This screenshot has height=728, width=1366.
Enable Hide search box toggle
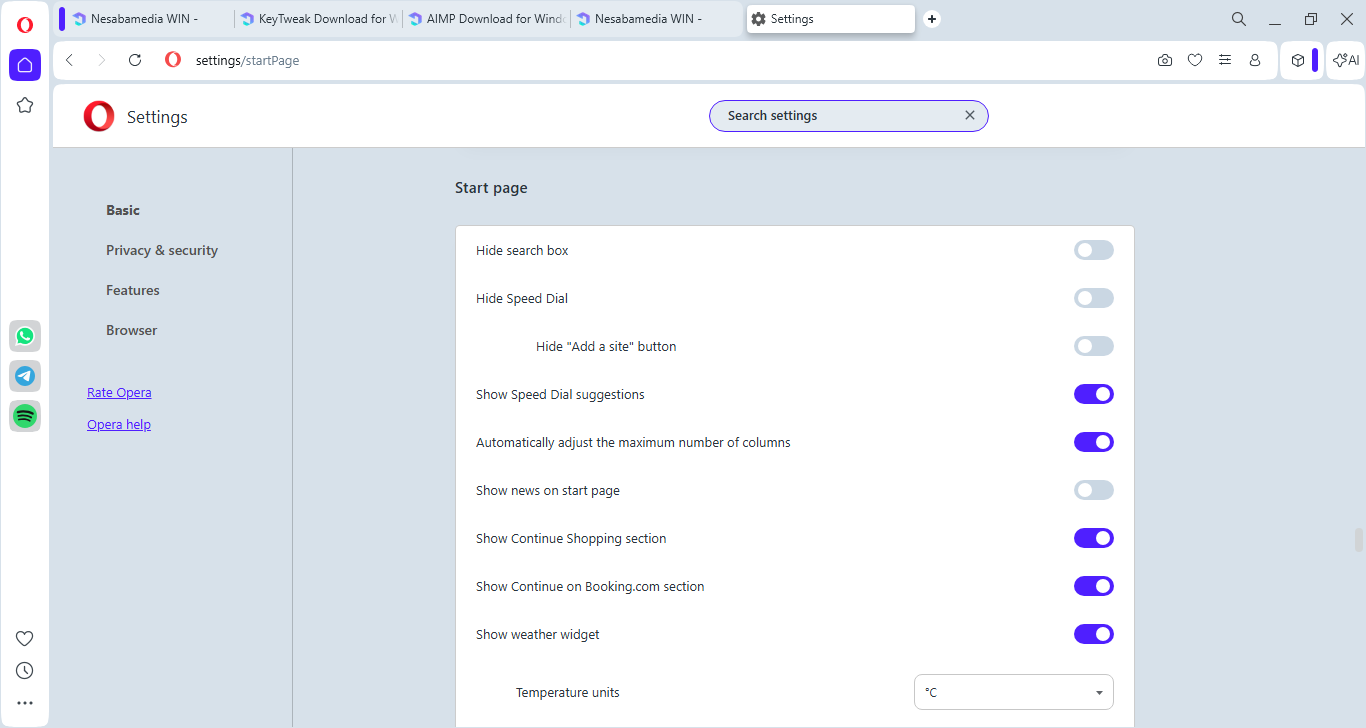pos(1093,250)
